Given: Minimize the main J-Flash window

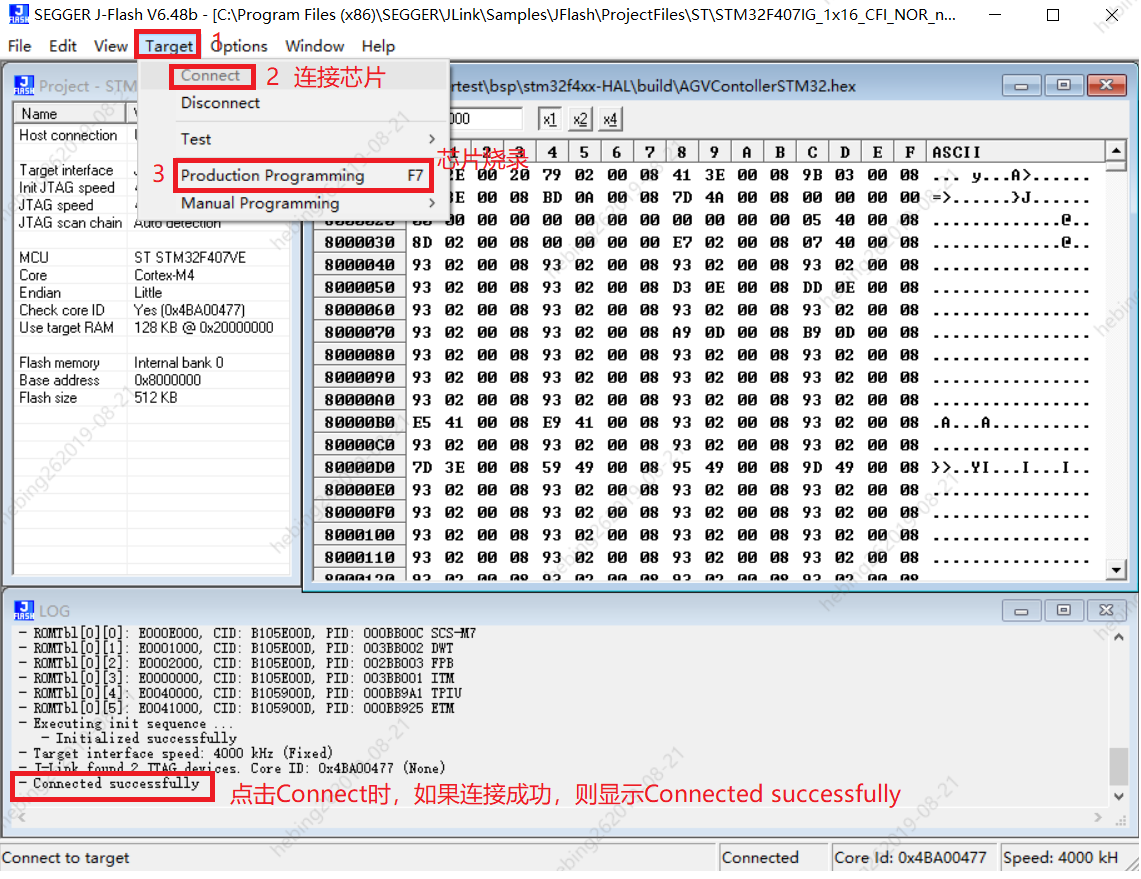Looking at the screenshot, I should [995, 15].
